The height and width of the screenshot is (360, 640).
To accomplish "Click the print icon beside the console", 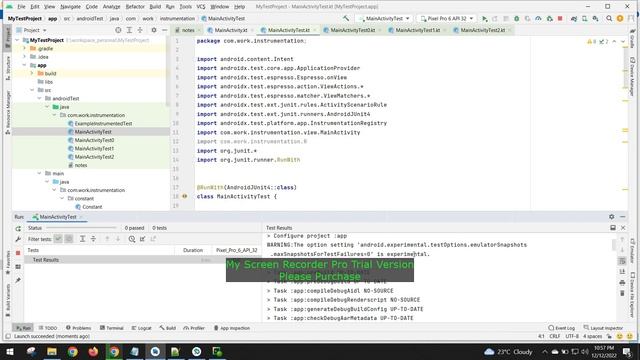I will click(x=622, y=282).
